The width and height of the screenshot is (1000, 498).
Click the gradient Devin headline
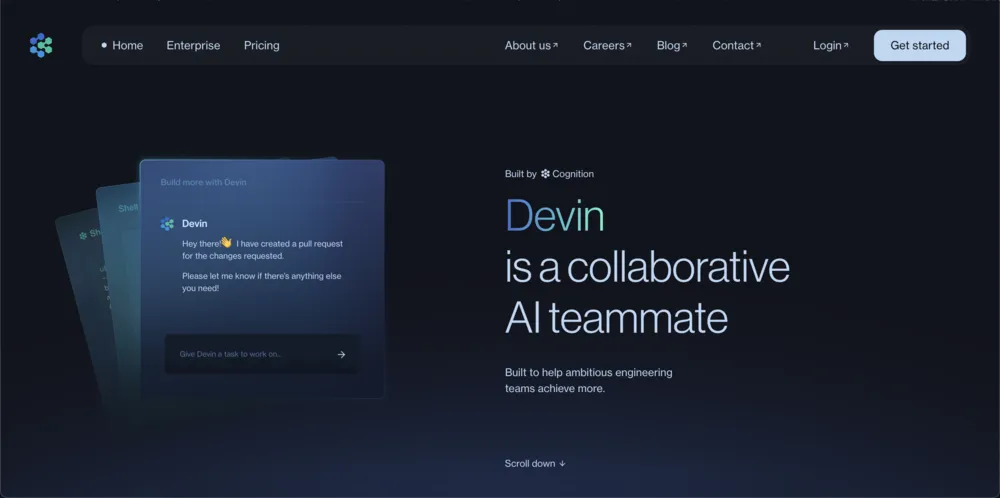(x=554, y=215)
